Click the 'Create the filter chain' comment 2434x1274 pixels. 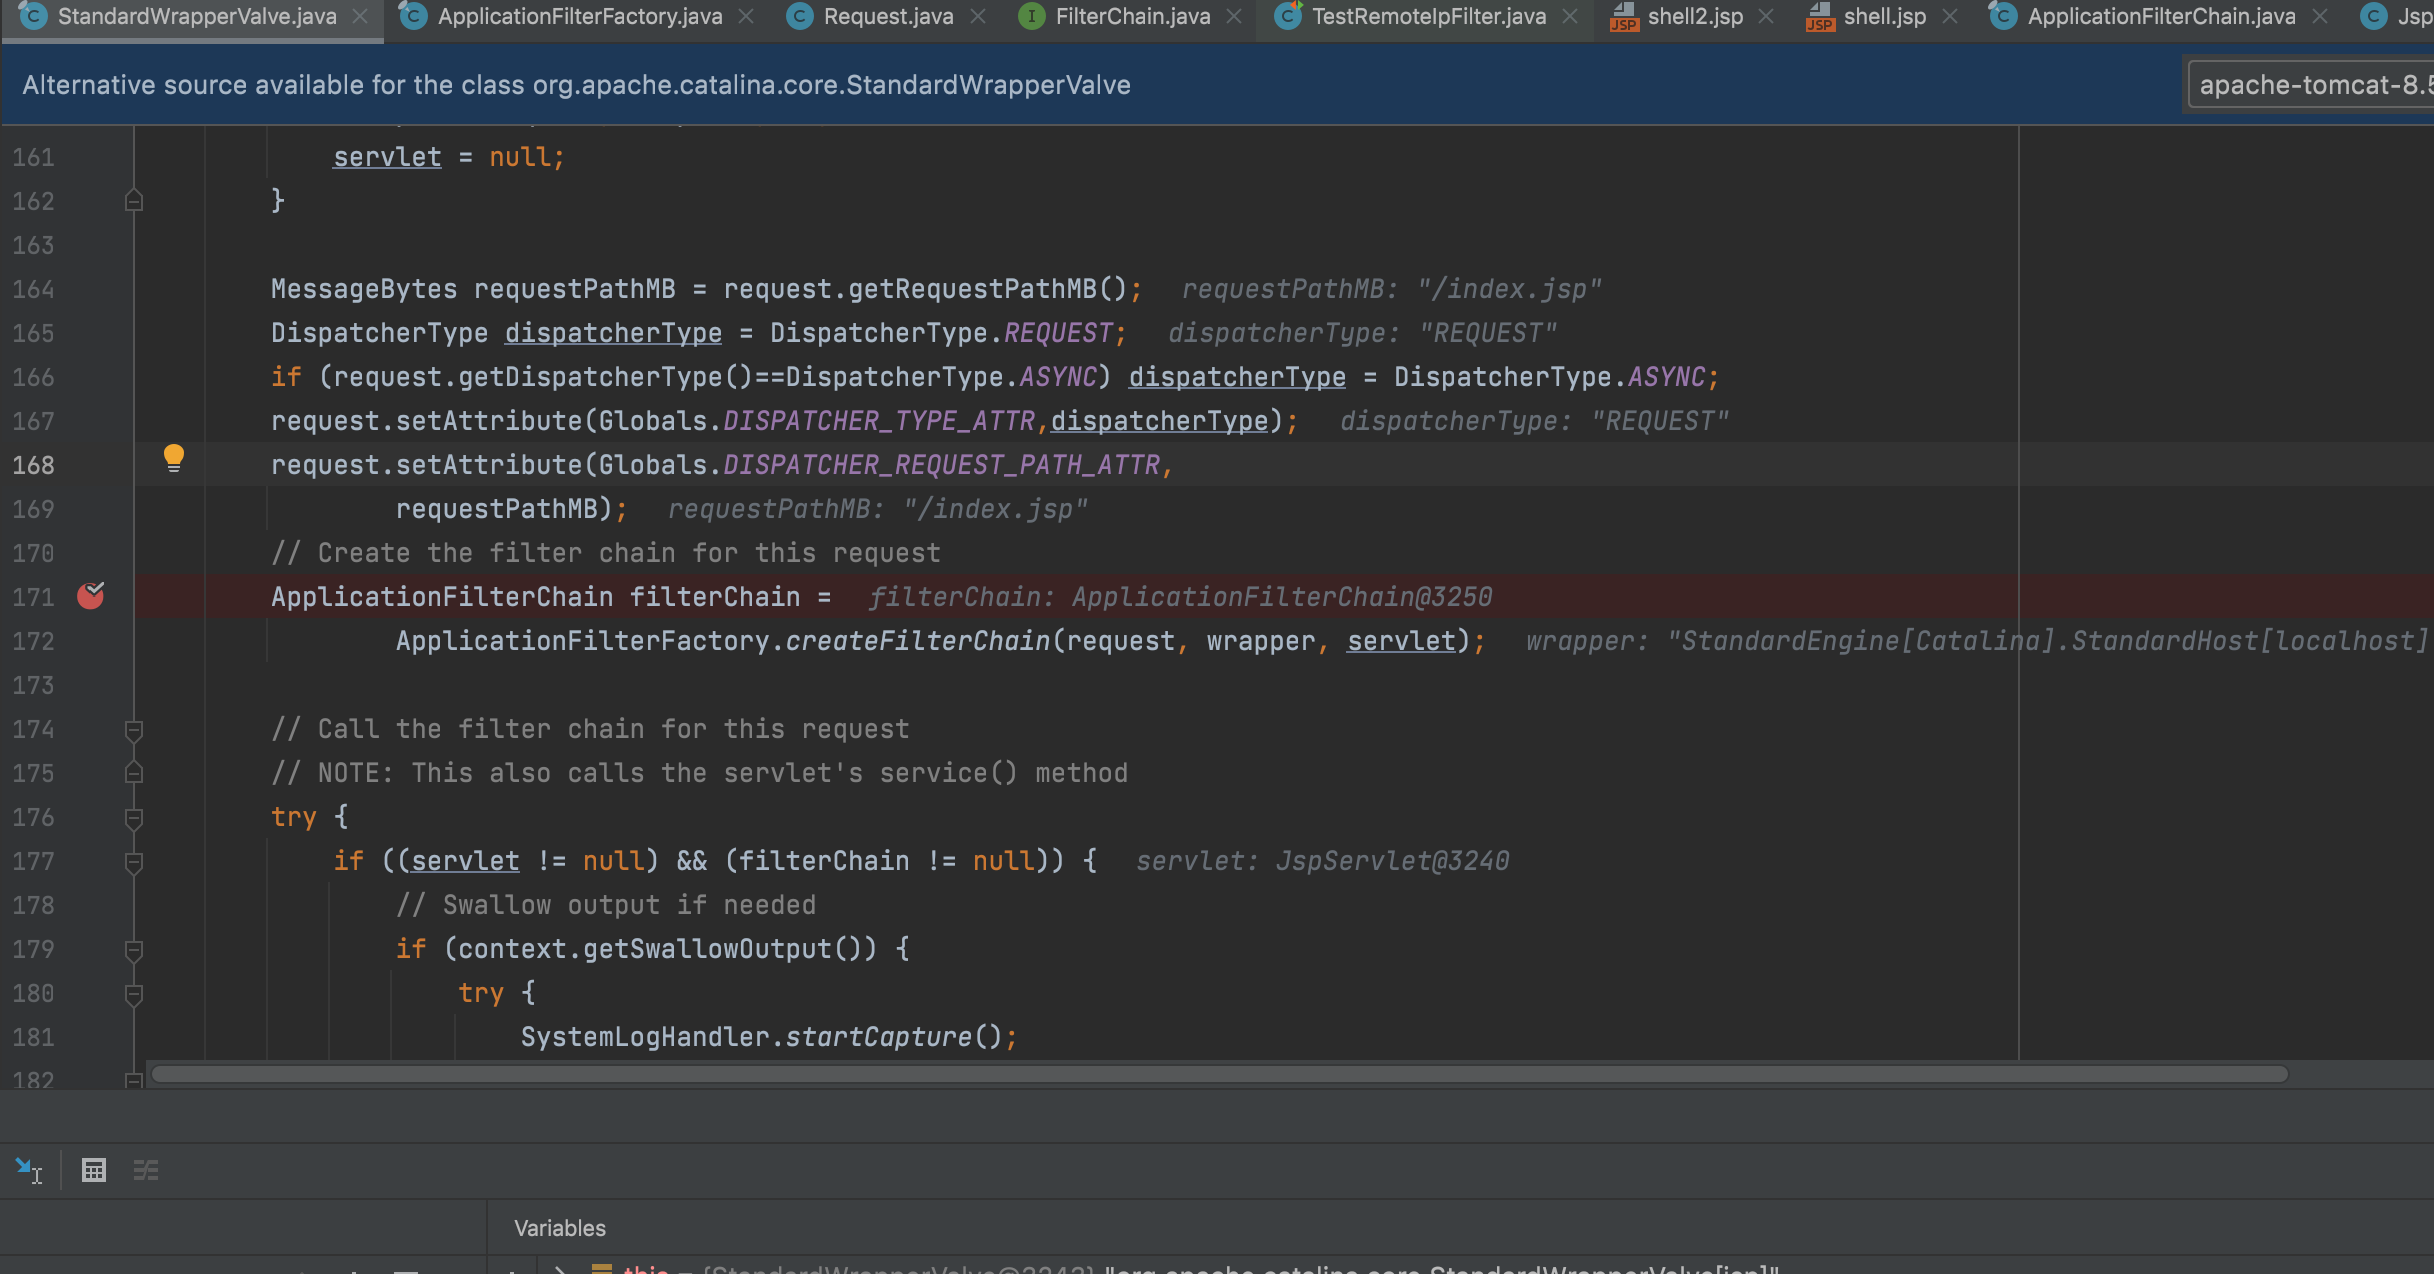coord(606,553)
